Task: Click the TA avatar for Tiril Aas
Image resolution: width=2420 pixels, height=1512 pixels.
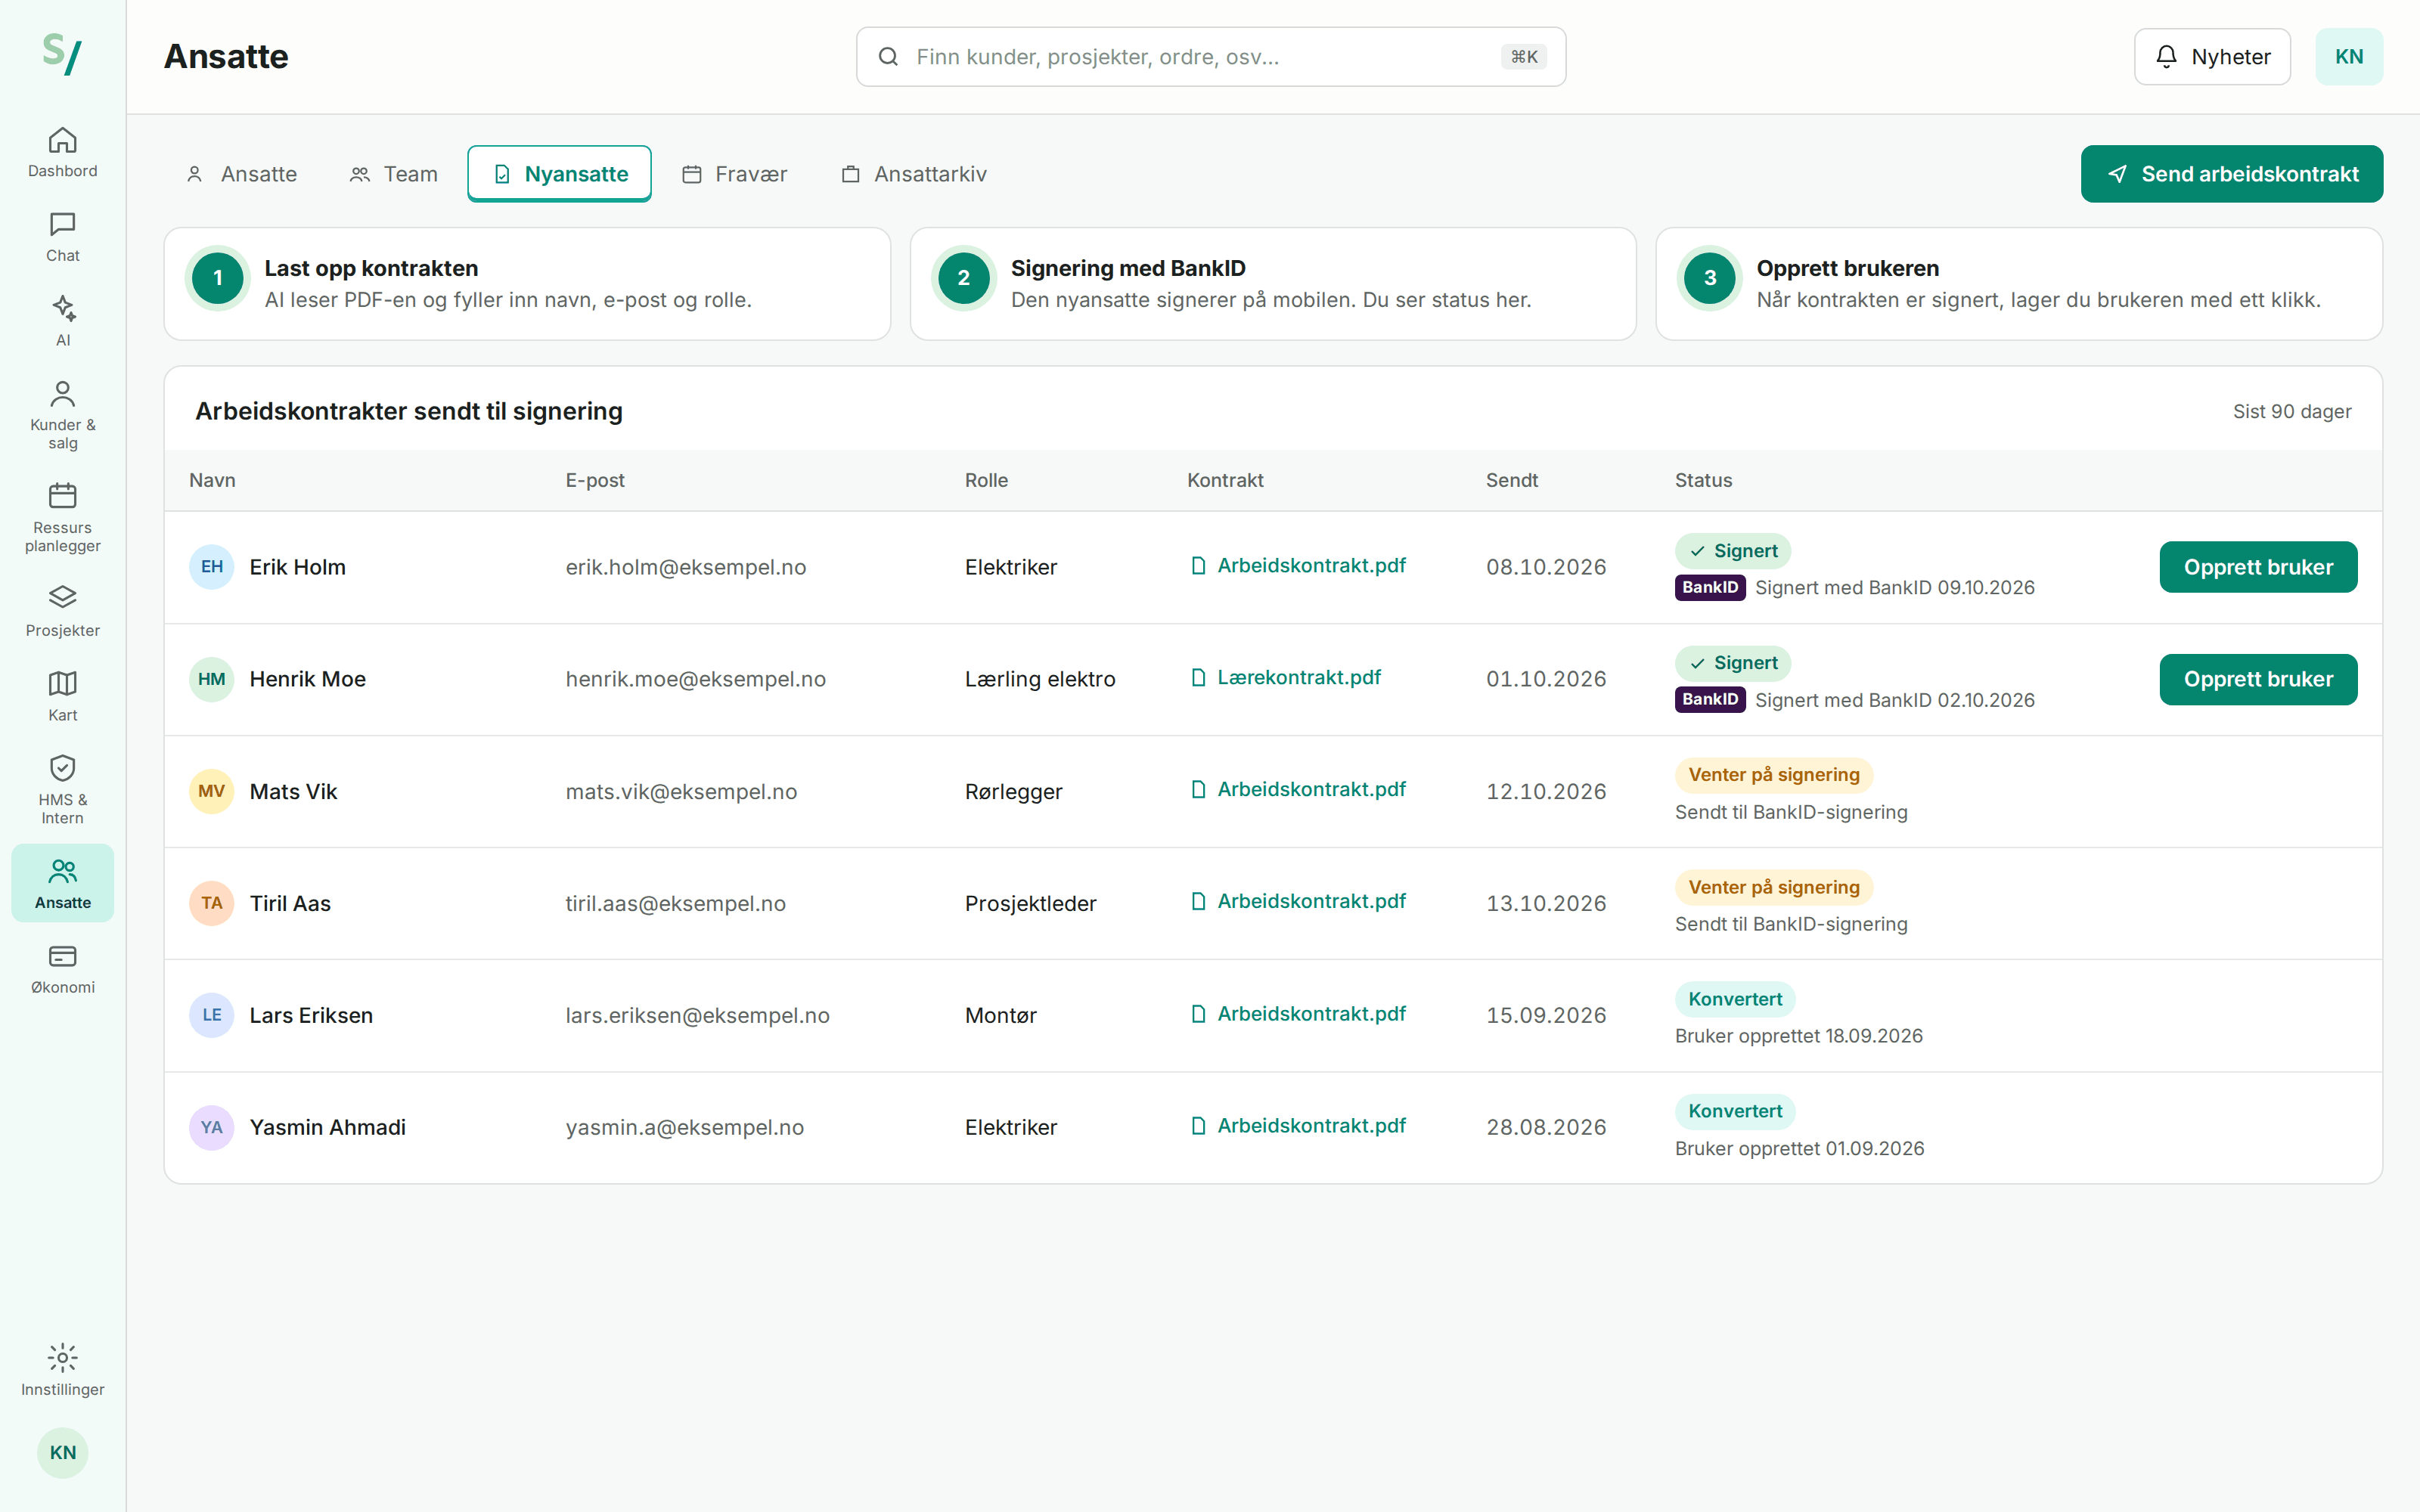Action: [211, 903]
